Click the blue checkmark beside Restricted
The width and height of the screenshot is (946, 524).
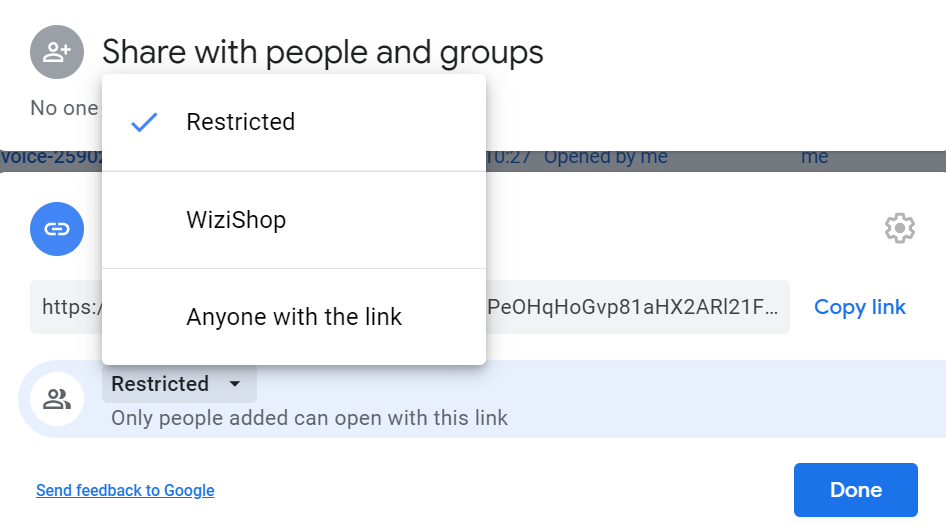click(144, 122)
